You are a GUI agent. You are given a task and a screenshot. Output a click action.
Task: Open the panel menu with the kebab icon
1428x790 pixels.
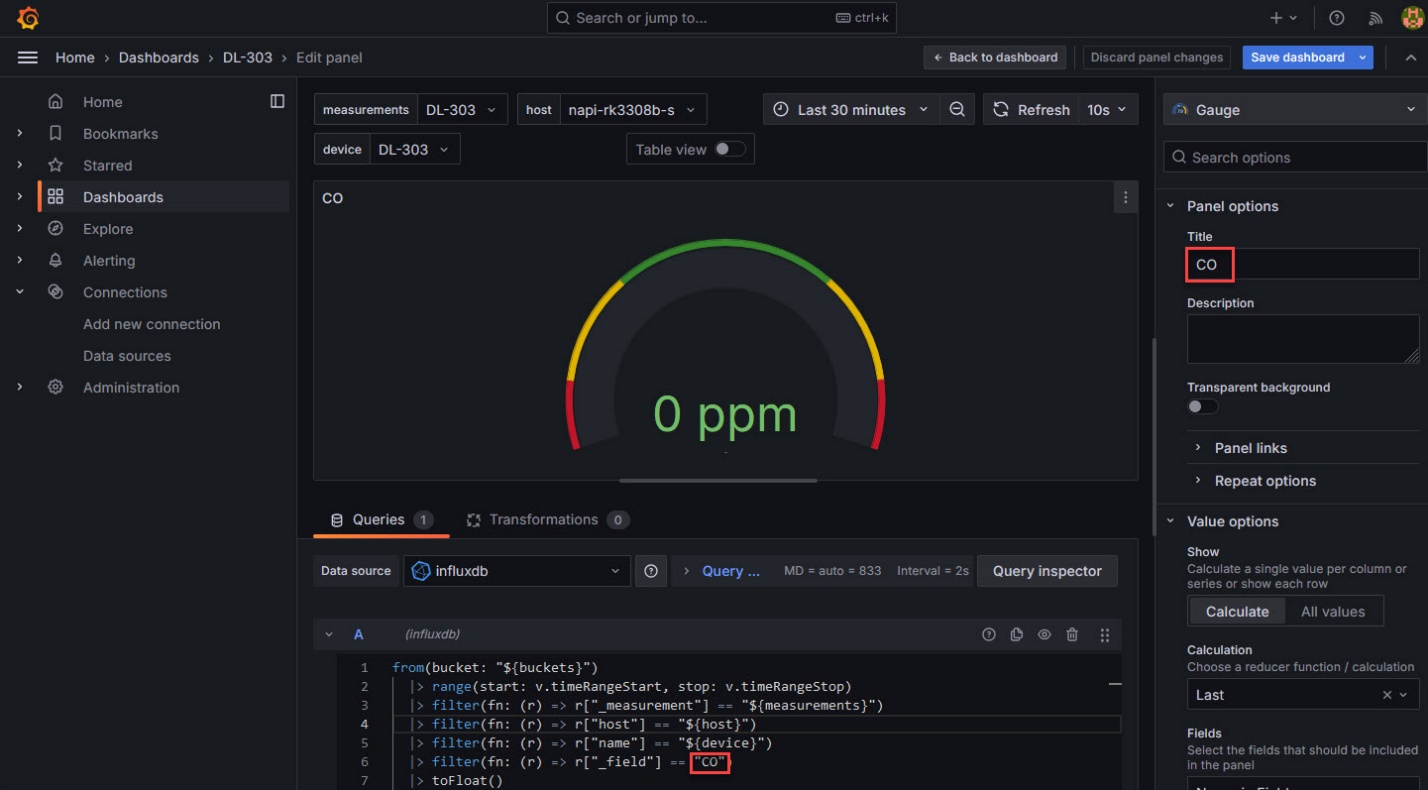coord(1125,197)
